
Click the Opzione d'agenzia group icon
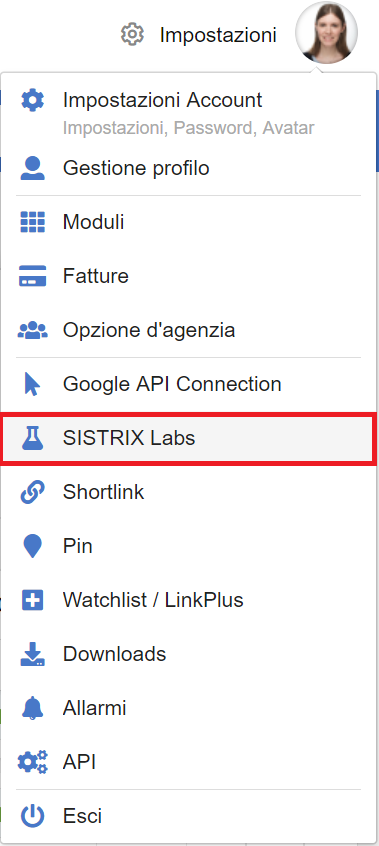point(32,330)
